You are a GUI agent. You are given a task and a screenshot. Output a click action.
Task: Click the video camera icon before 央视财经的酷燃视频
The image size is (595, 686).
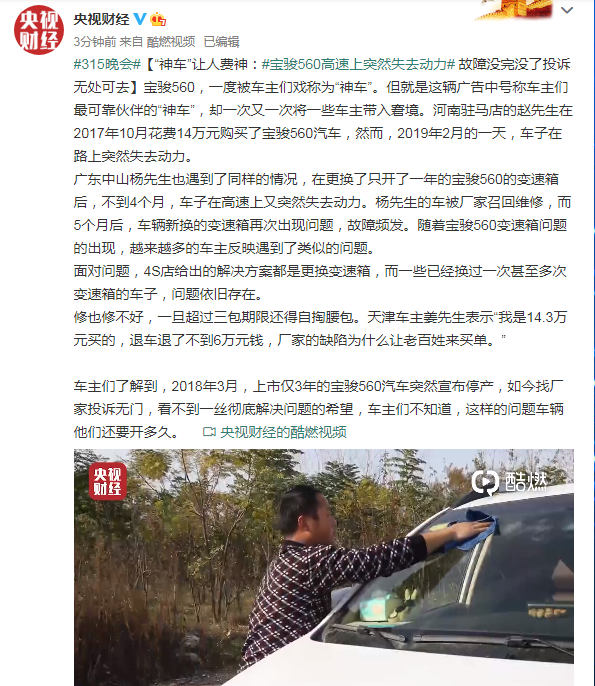[210, 432]
